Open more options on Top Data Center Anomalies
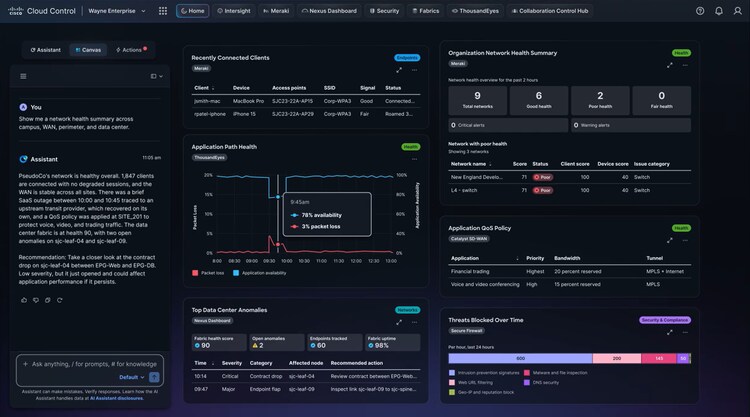Screen dimensions: 750x417 (x=414, y=322)
